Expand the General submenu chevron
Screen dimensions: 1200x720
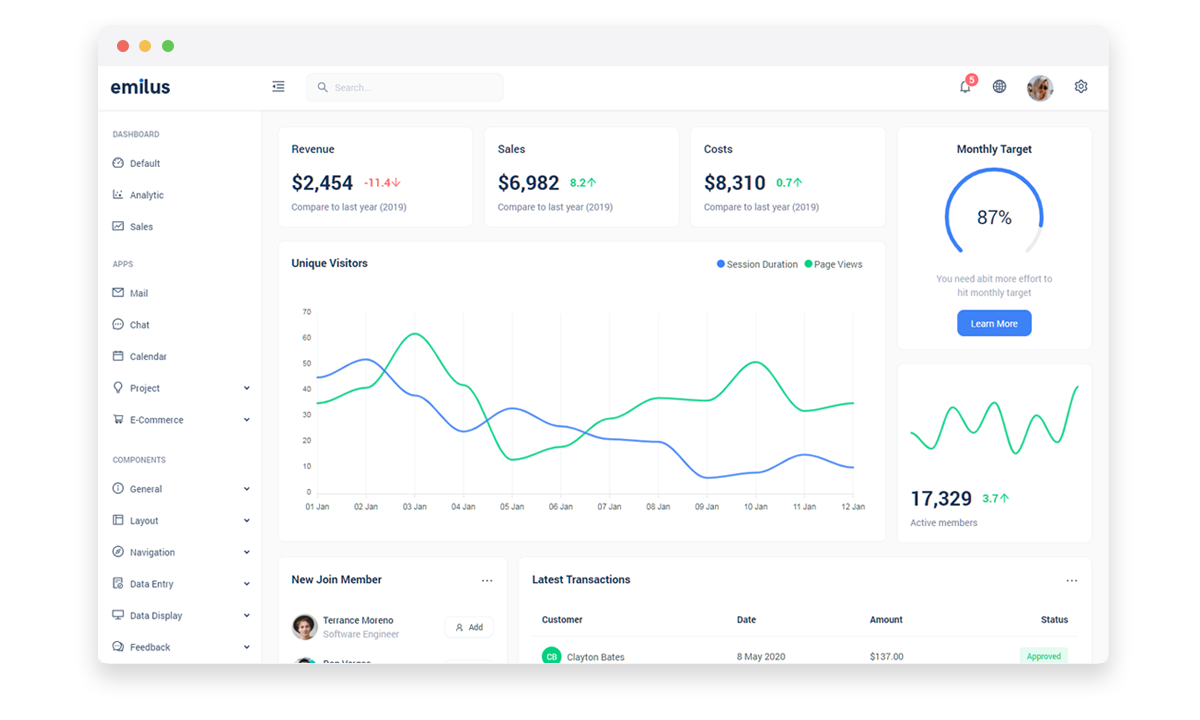(247, 489)
